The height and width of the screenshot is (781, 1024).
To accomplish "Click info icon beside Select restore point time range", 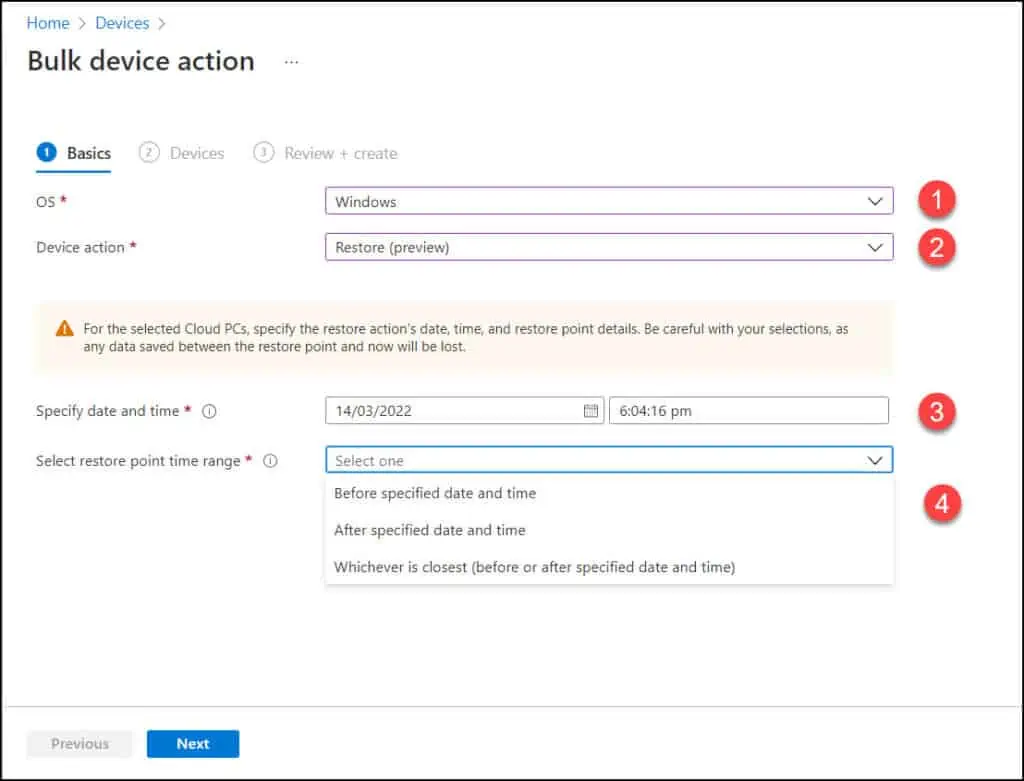I will (270, 461).
